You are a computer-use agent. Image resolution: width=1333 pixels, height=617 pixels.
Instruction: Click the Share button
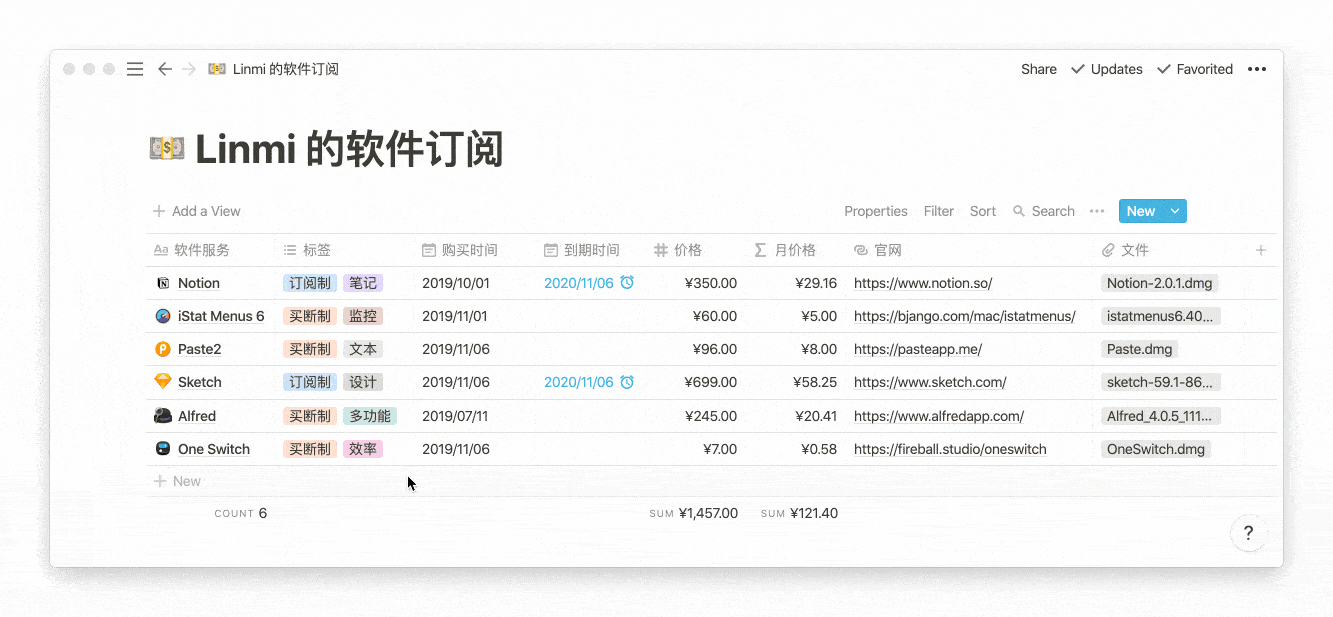tap(1039, 69)
